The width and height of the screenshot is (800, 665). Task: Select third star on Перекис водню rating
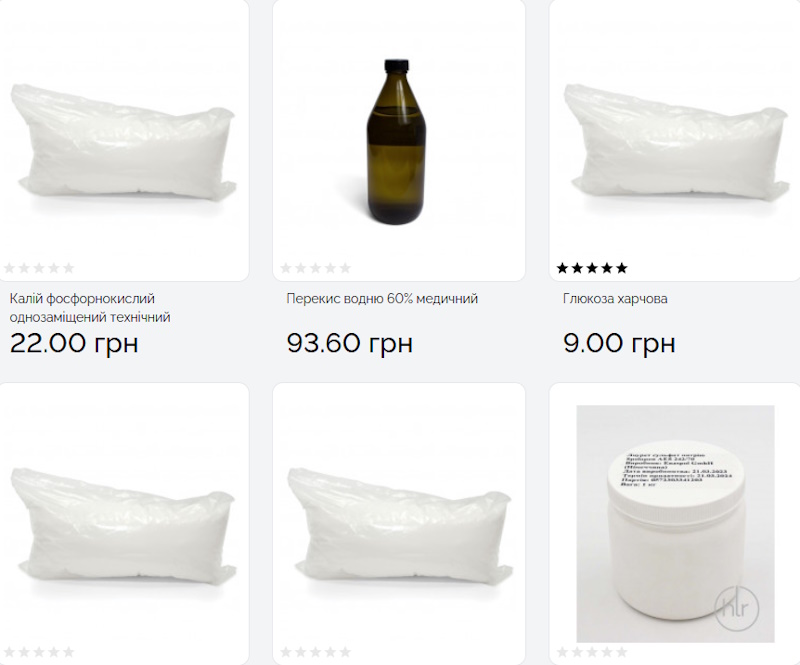tap(316, 268)
